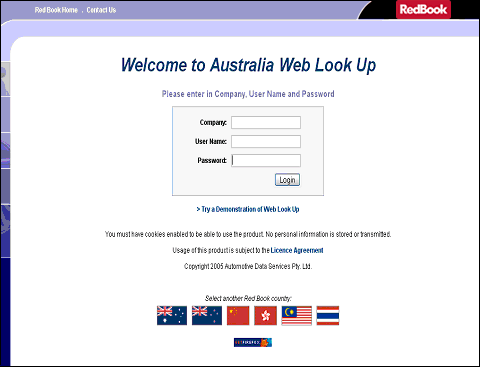Select the China flag

(x=238, y=315)
